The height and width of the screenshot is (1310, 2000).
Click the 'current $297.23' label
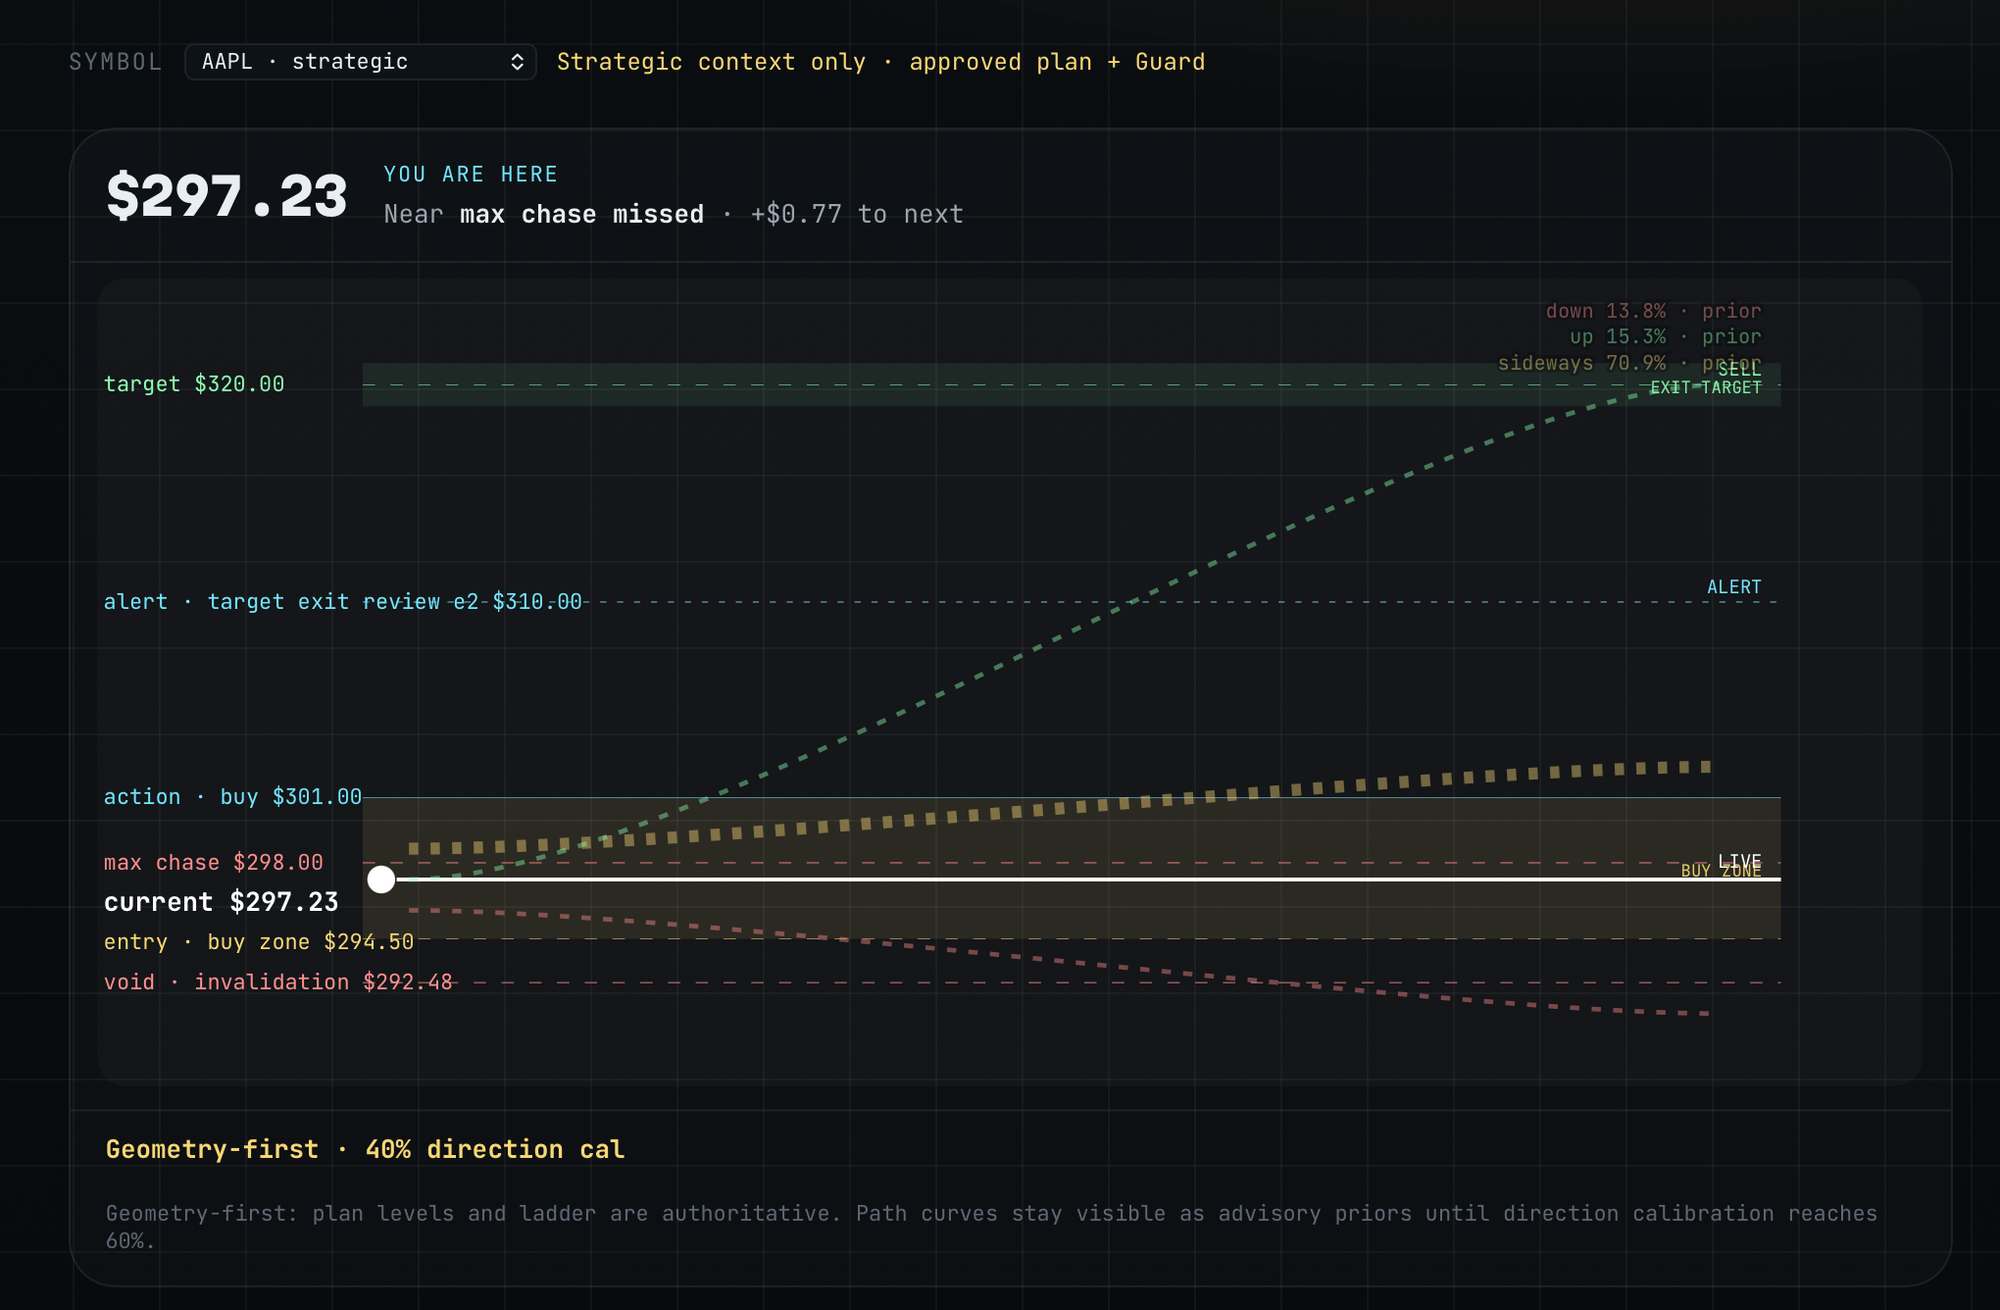point(221,902)
